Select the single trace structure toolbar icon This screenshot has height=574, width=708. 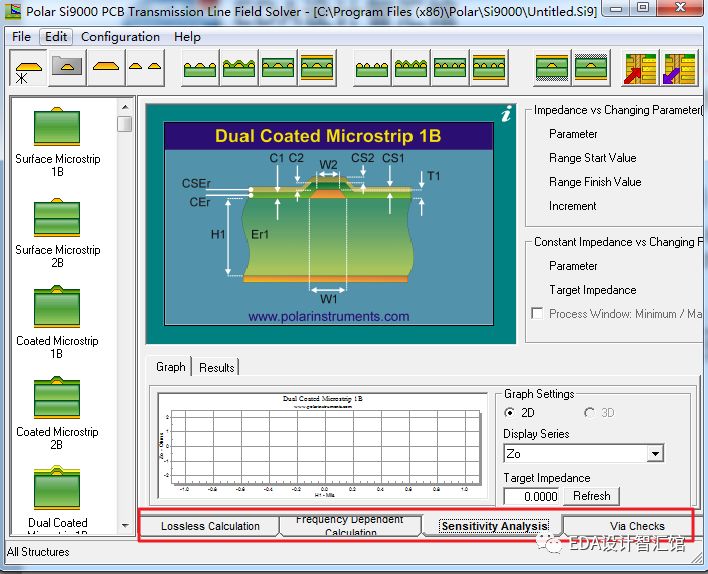(x=106, y=68)
